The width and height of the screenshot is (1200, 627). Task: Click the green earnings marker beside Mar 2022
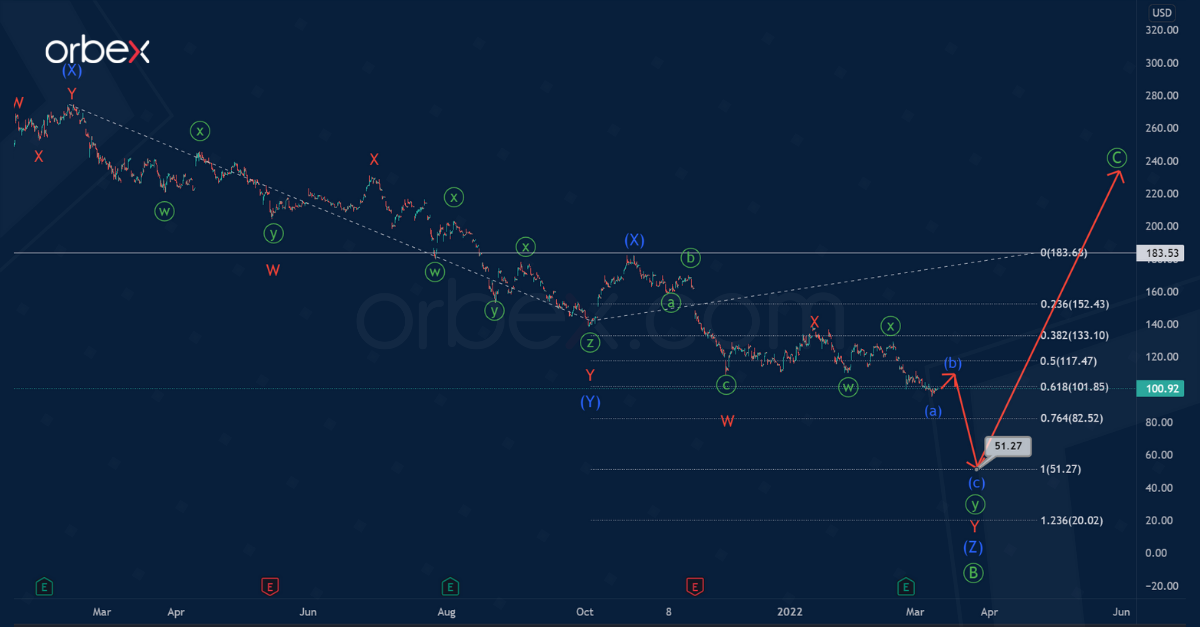905,587
